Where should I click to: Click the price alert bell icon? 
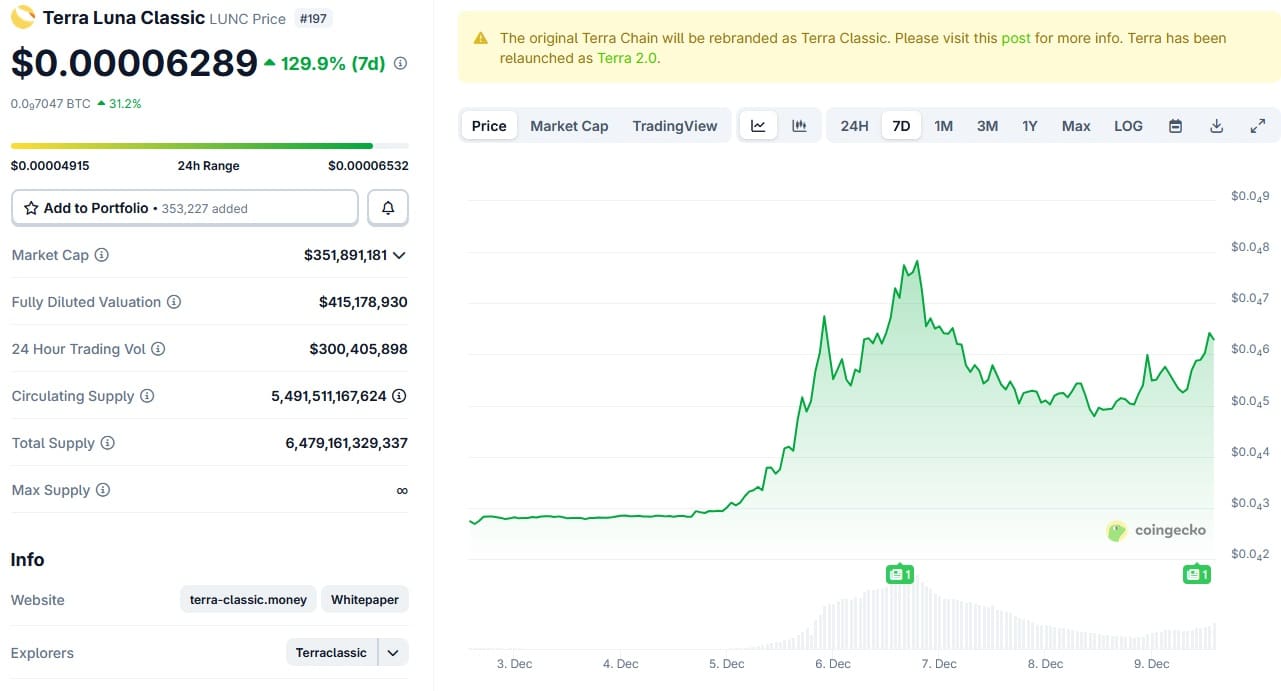pos(388,208)
